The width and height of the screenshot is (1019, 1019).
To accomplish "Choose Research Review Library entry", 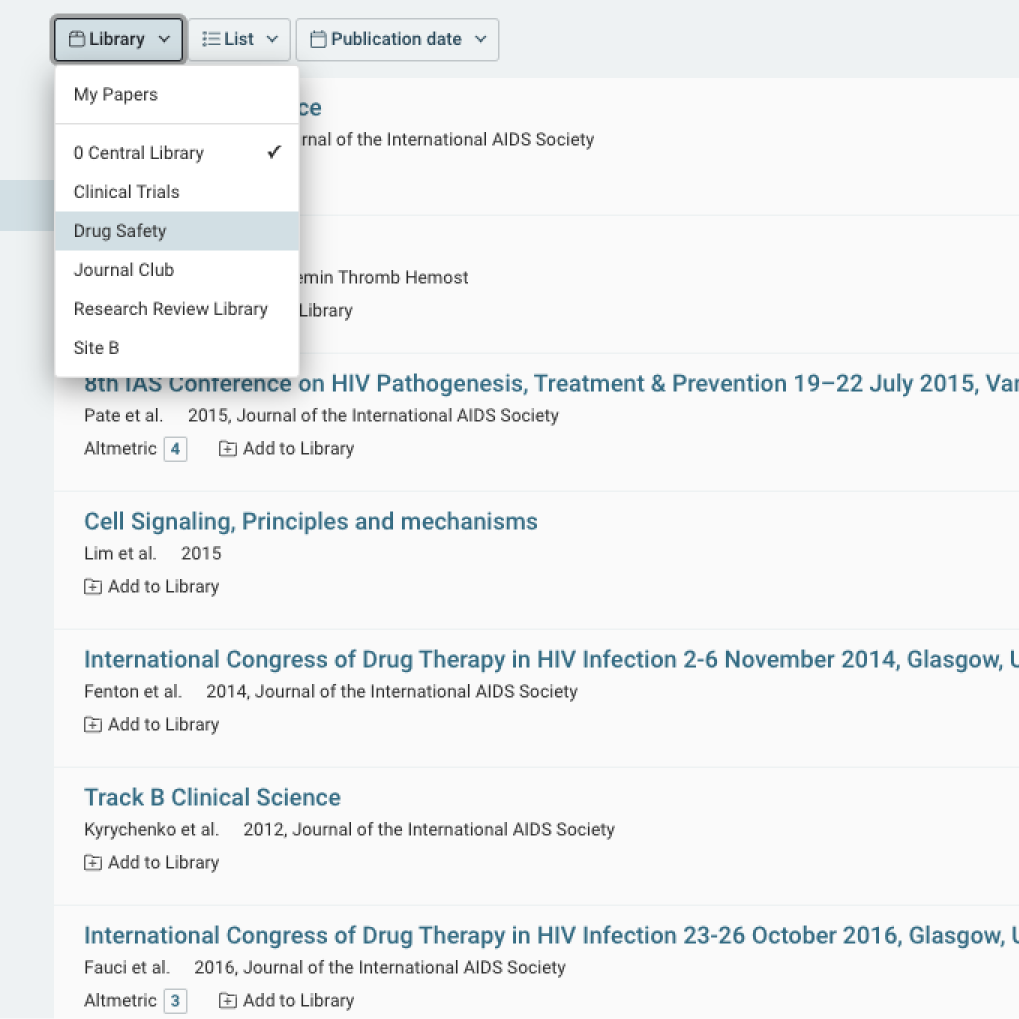I will pos(171,309).
